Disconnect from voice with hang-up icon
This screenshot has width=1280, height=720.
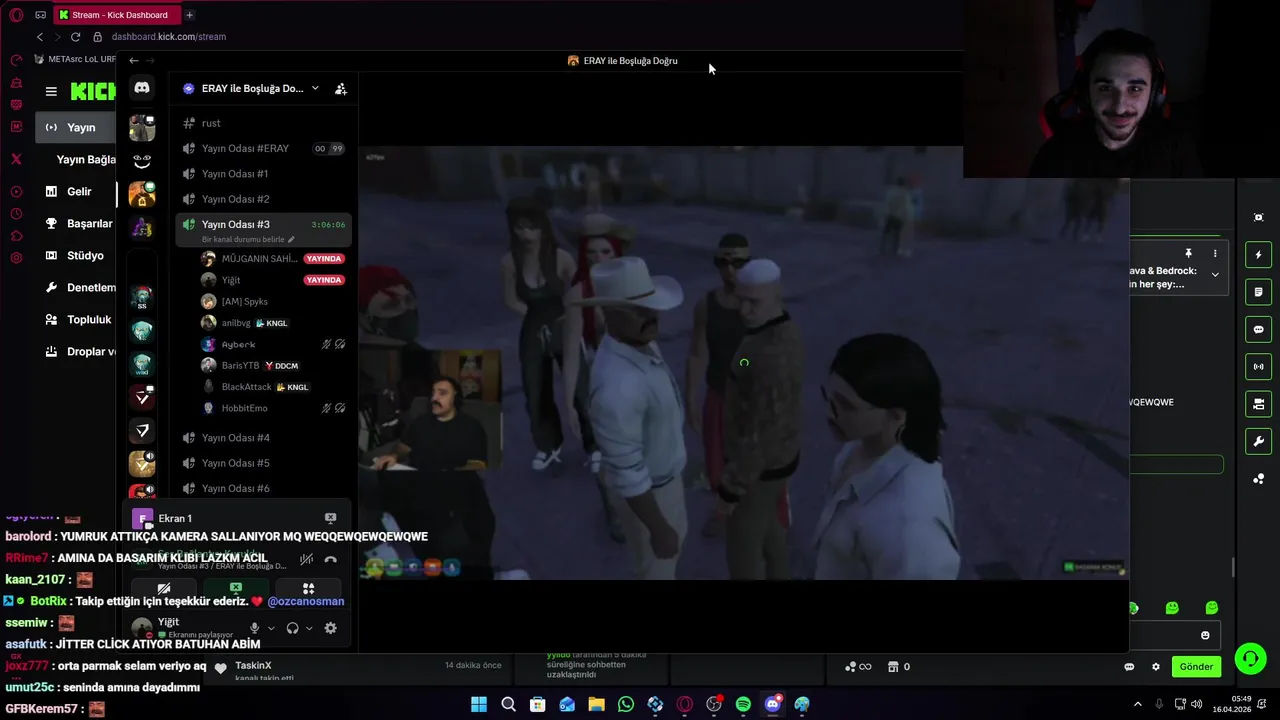click(330, 560)
